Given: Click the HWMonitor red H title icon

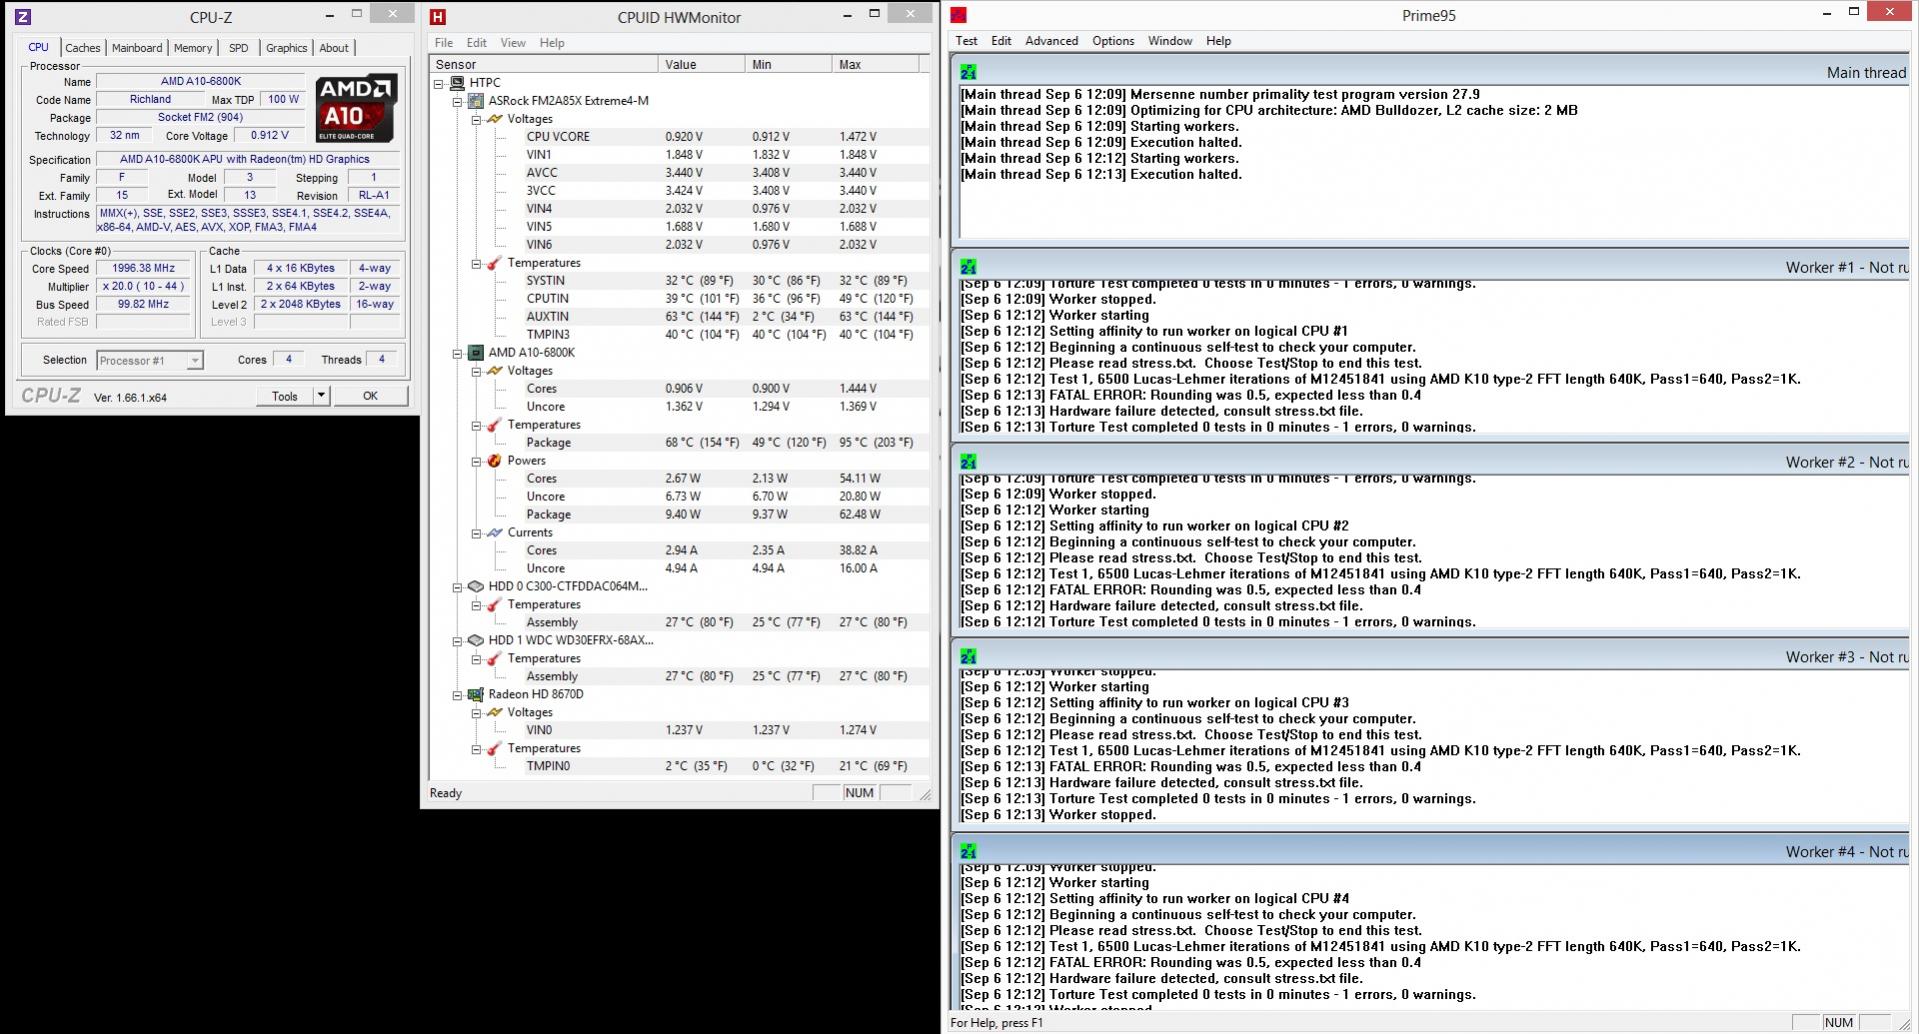Looking at the screenshot, I should [438, 17].
